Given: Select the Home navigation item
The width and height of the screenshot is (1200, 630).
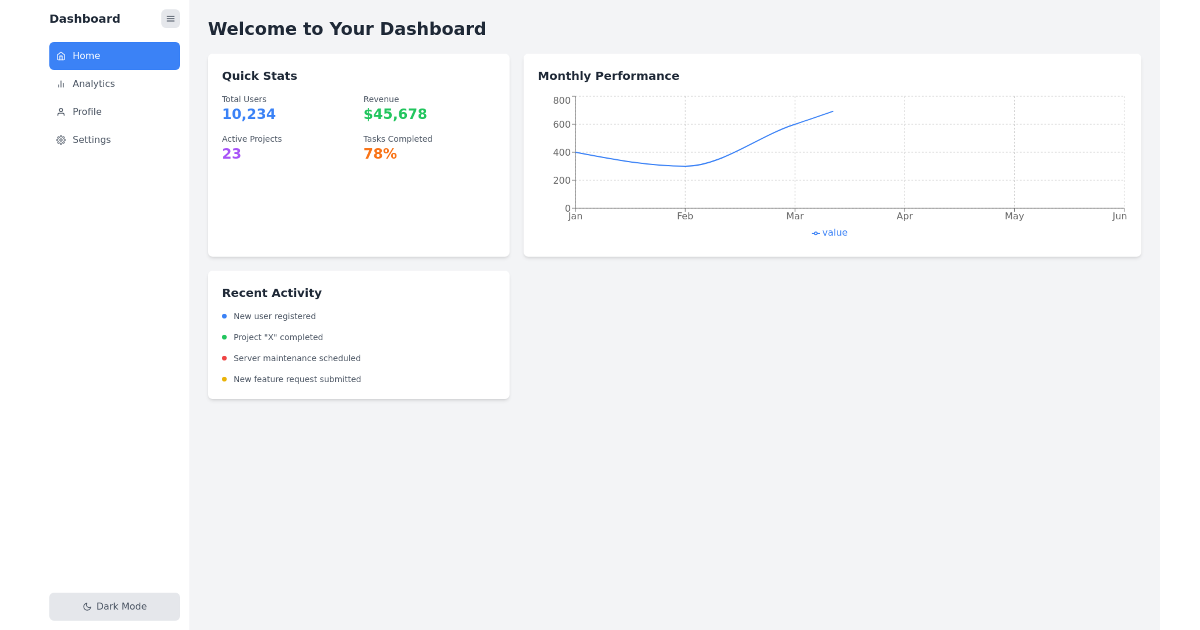Looking at the screenshot, I should click(84, 56).
